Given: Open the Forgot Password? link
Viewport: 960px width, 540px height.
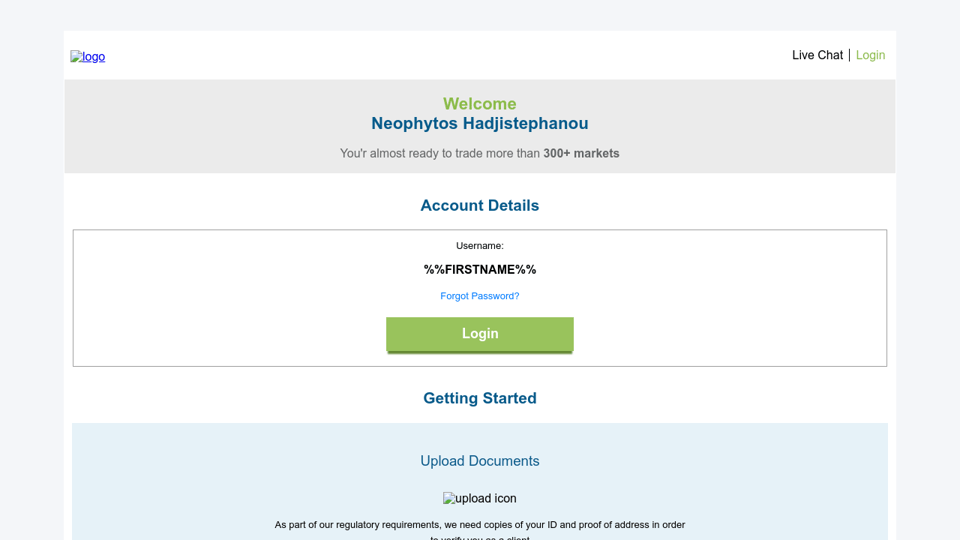Looking at the screenshot, I should pyautogui.click(x=480, y=296).
